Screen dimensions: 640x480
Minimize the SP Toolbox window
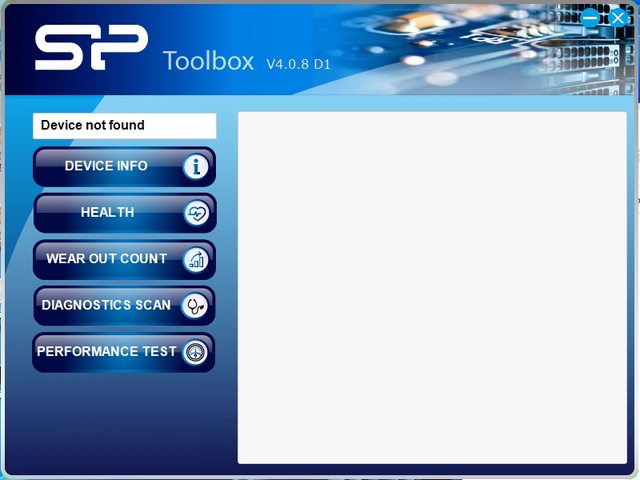[590, 18]
